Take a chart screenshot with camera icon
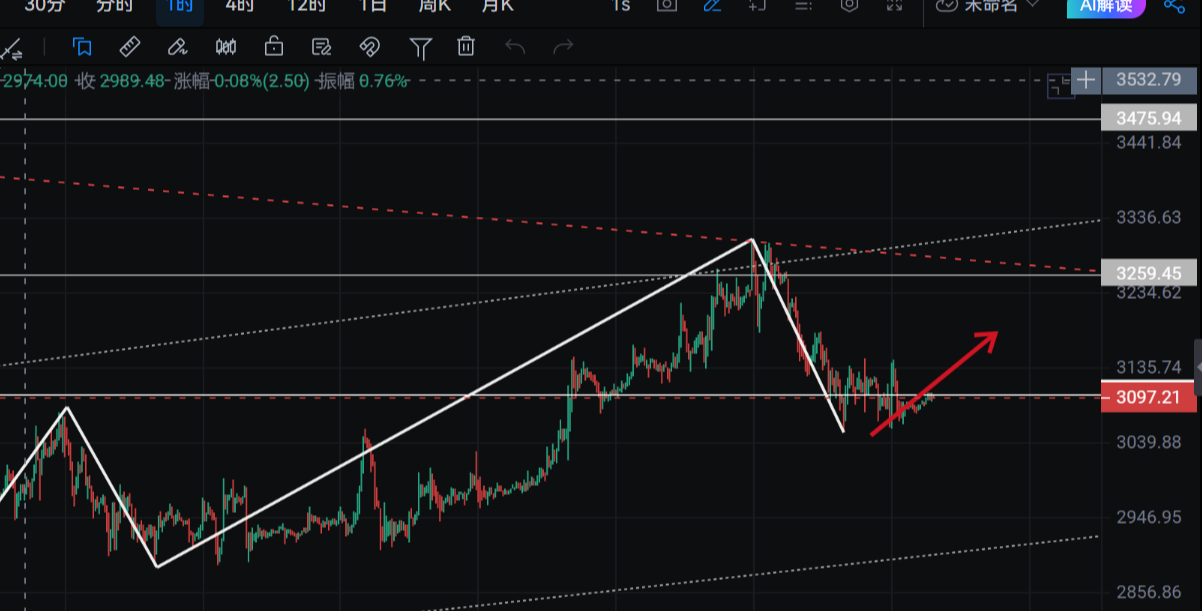 666,8
